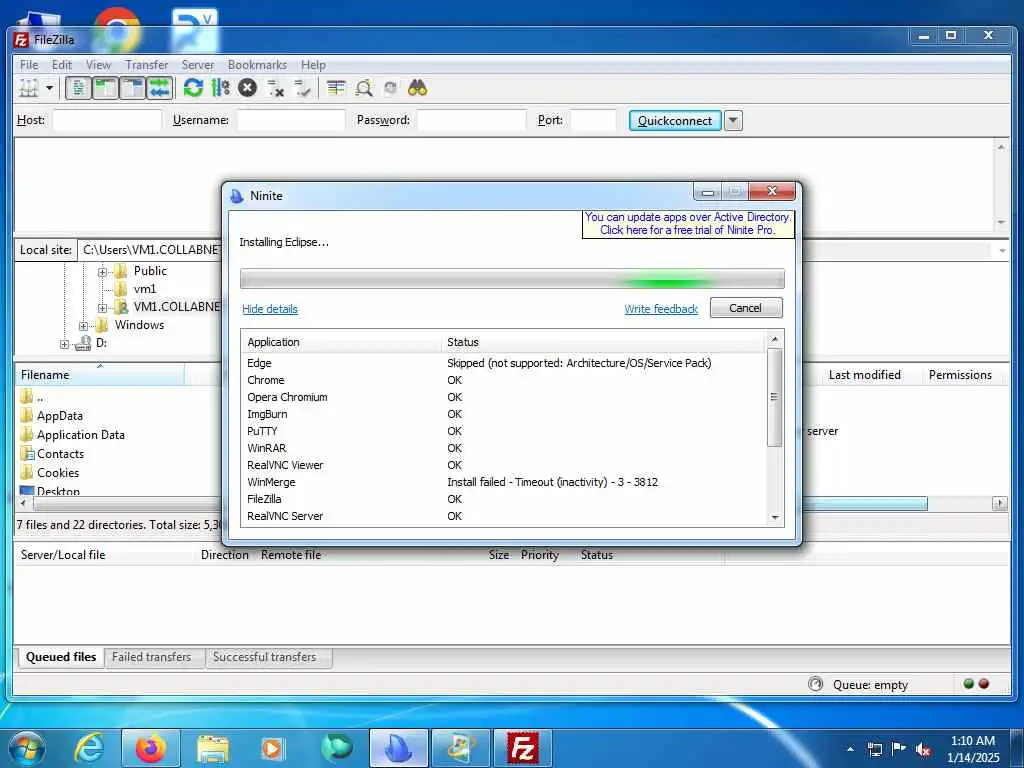Refresh the file and folder lists
Screen dimensions: 1024x768
pos(193,88)
